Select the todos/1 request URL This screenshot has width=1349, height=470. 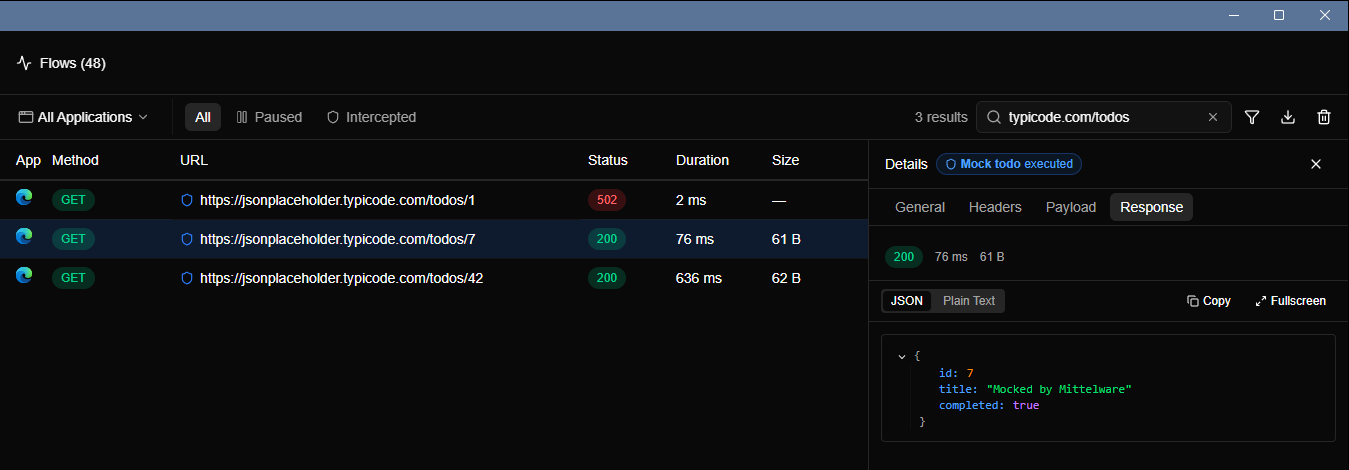pyautogui.click(x=338, y=200)
